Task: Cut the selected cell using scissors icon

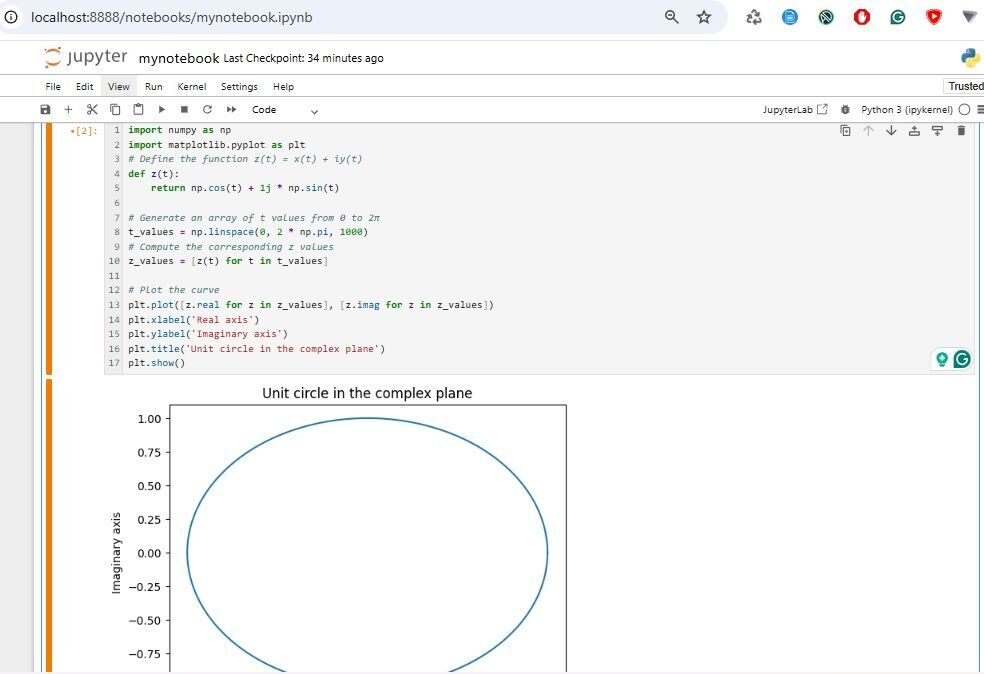Action: pos(92,109)
